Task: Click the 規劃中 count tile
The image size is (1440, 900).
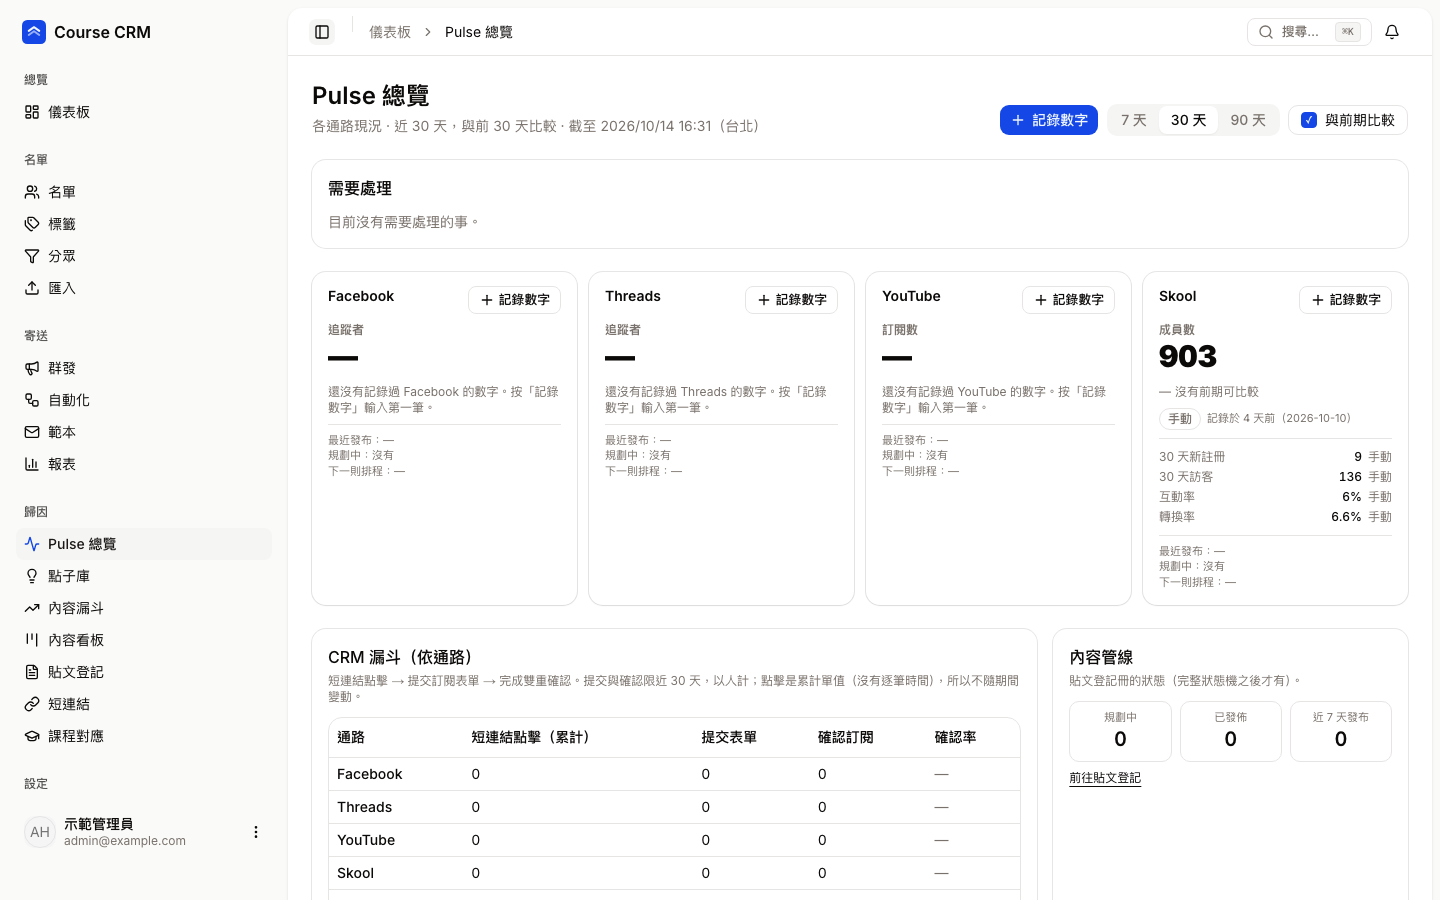Action: [1120, 732]
